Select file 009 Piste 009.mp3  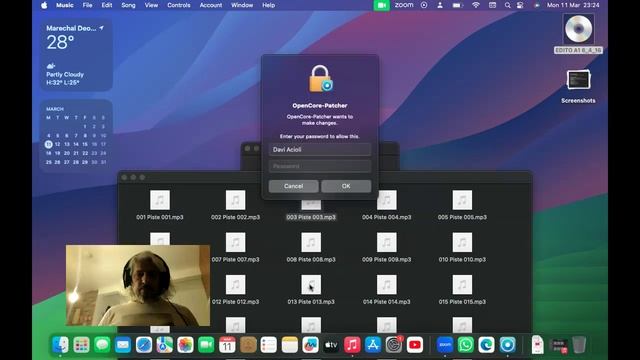(387, 247)
